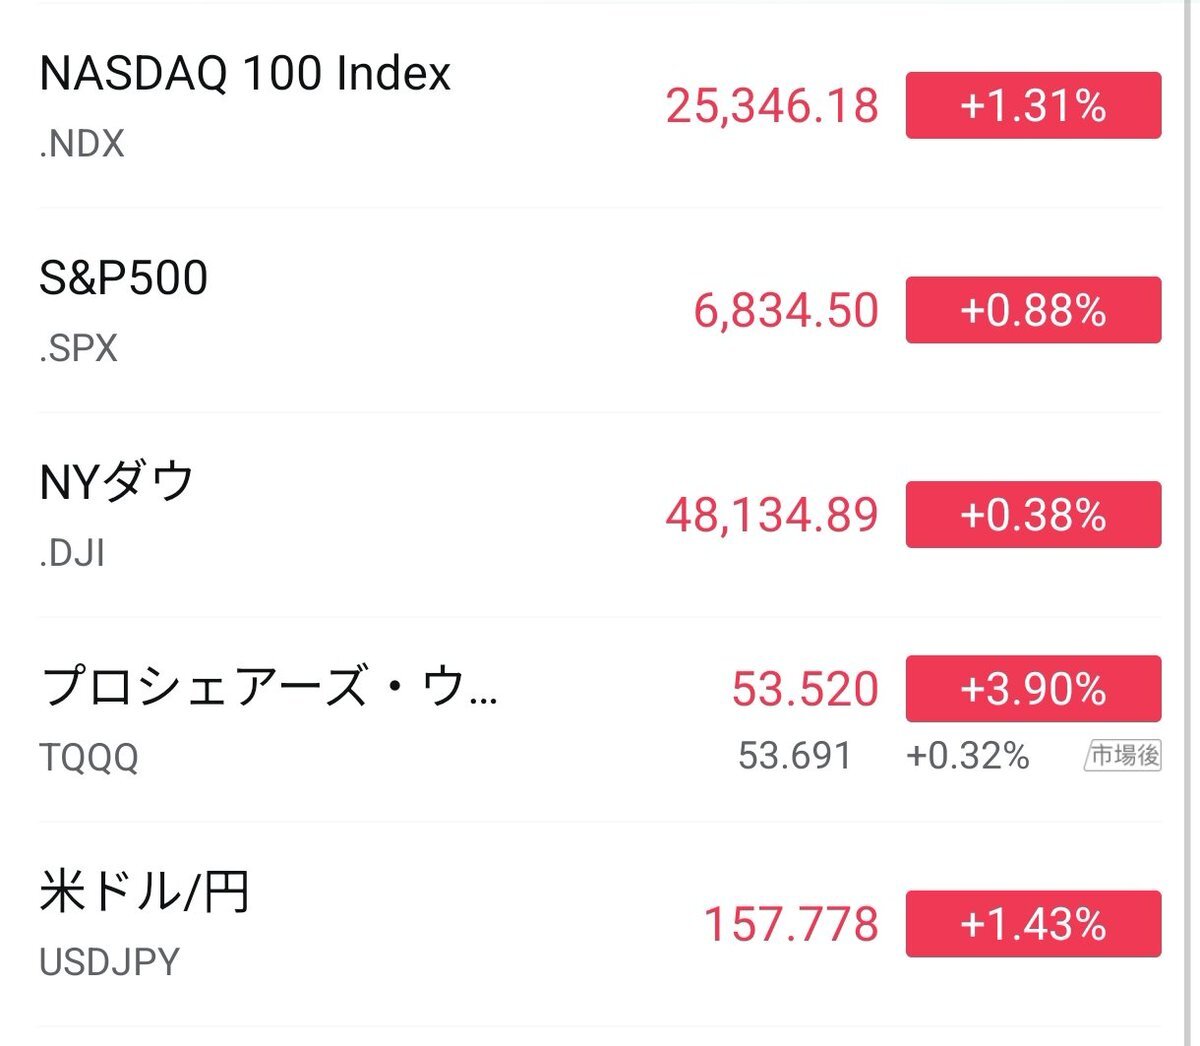1200x1046 pixels.
Task: Tap the after-hours price 53.691
Action: (x=794, y=757)
